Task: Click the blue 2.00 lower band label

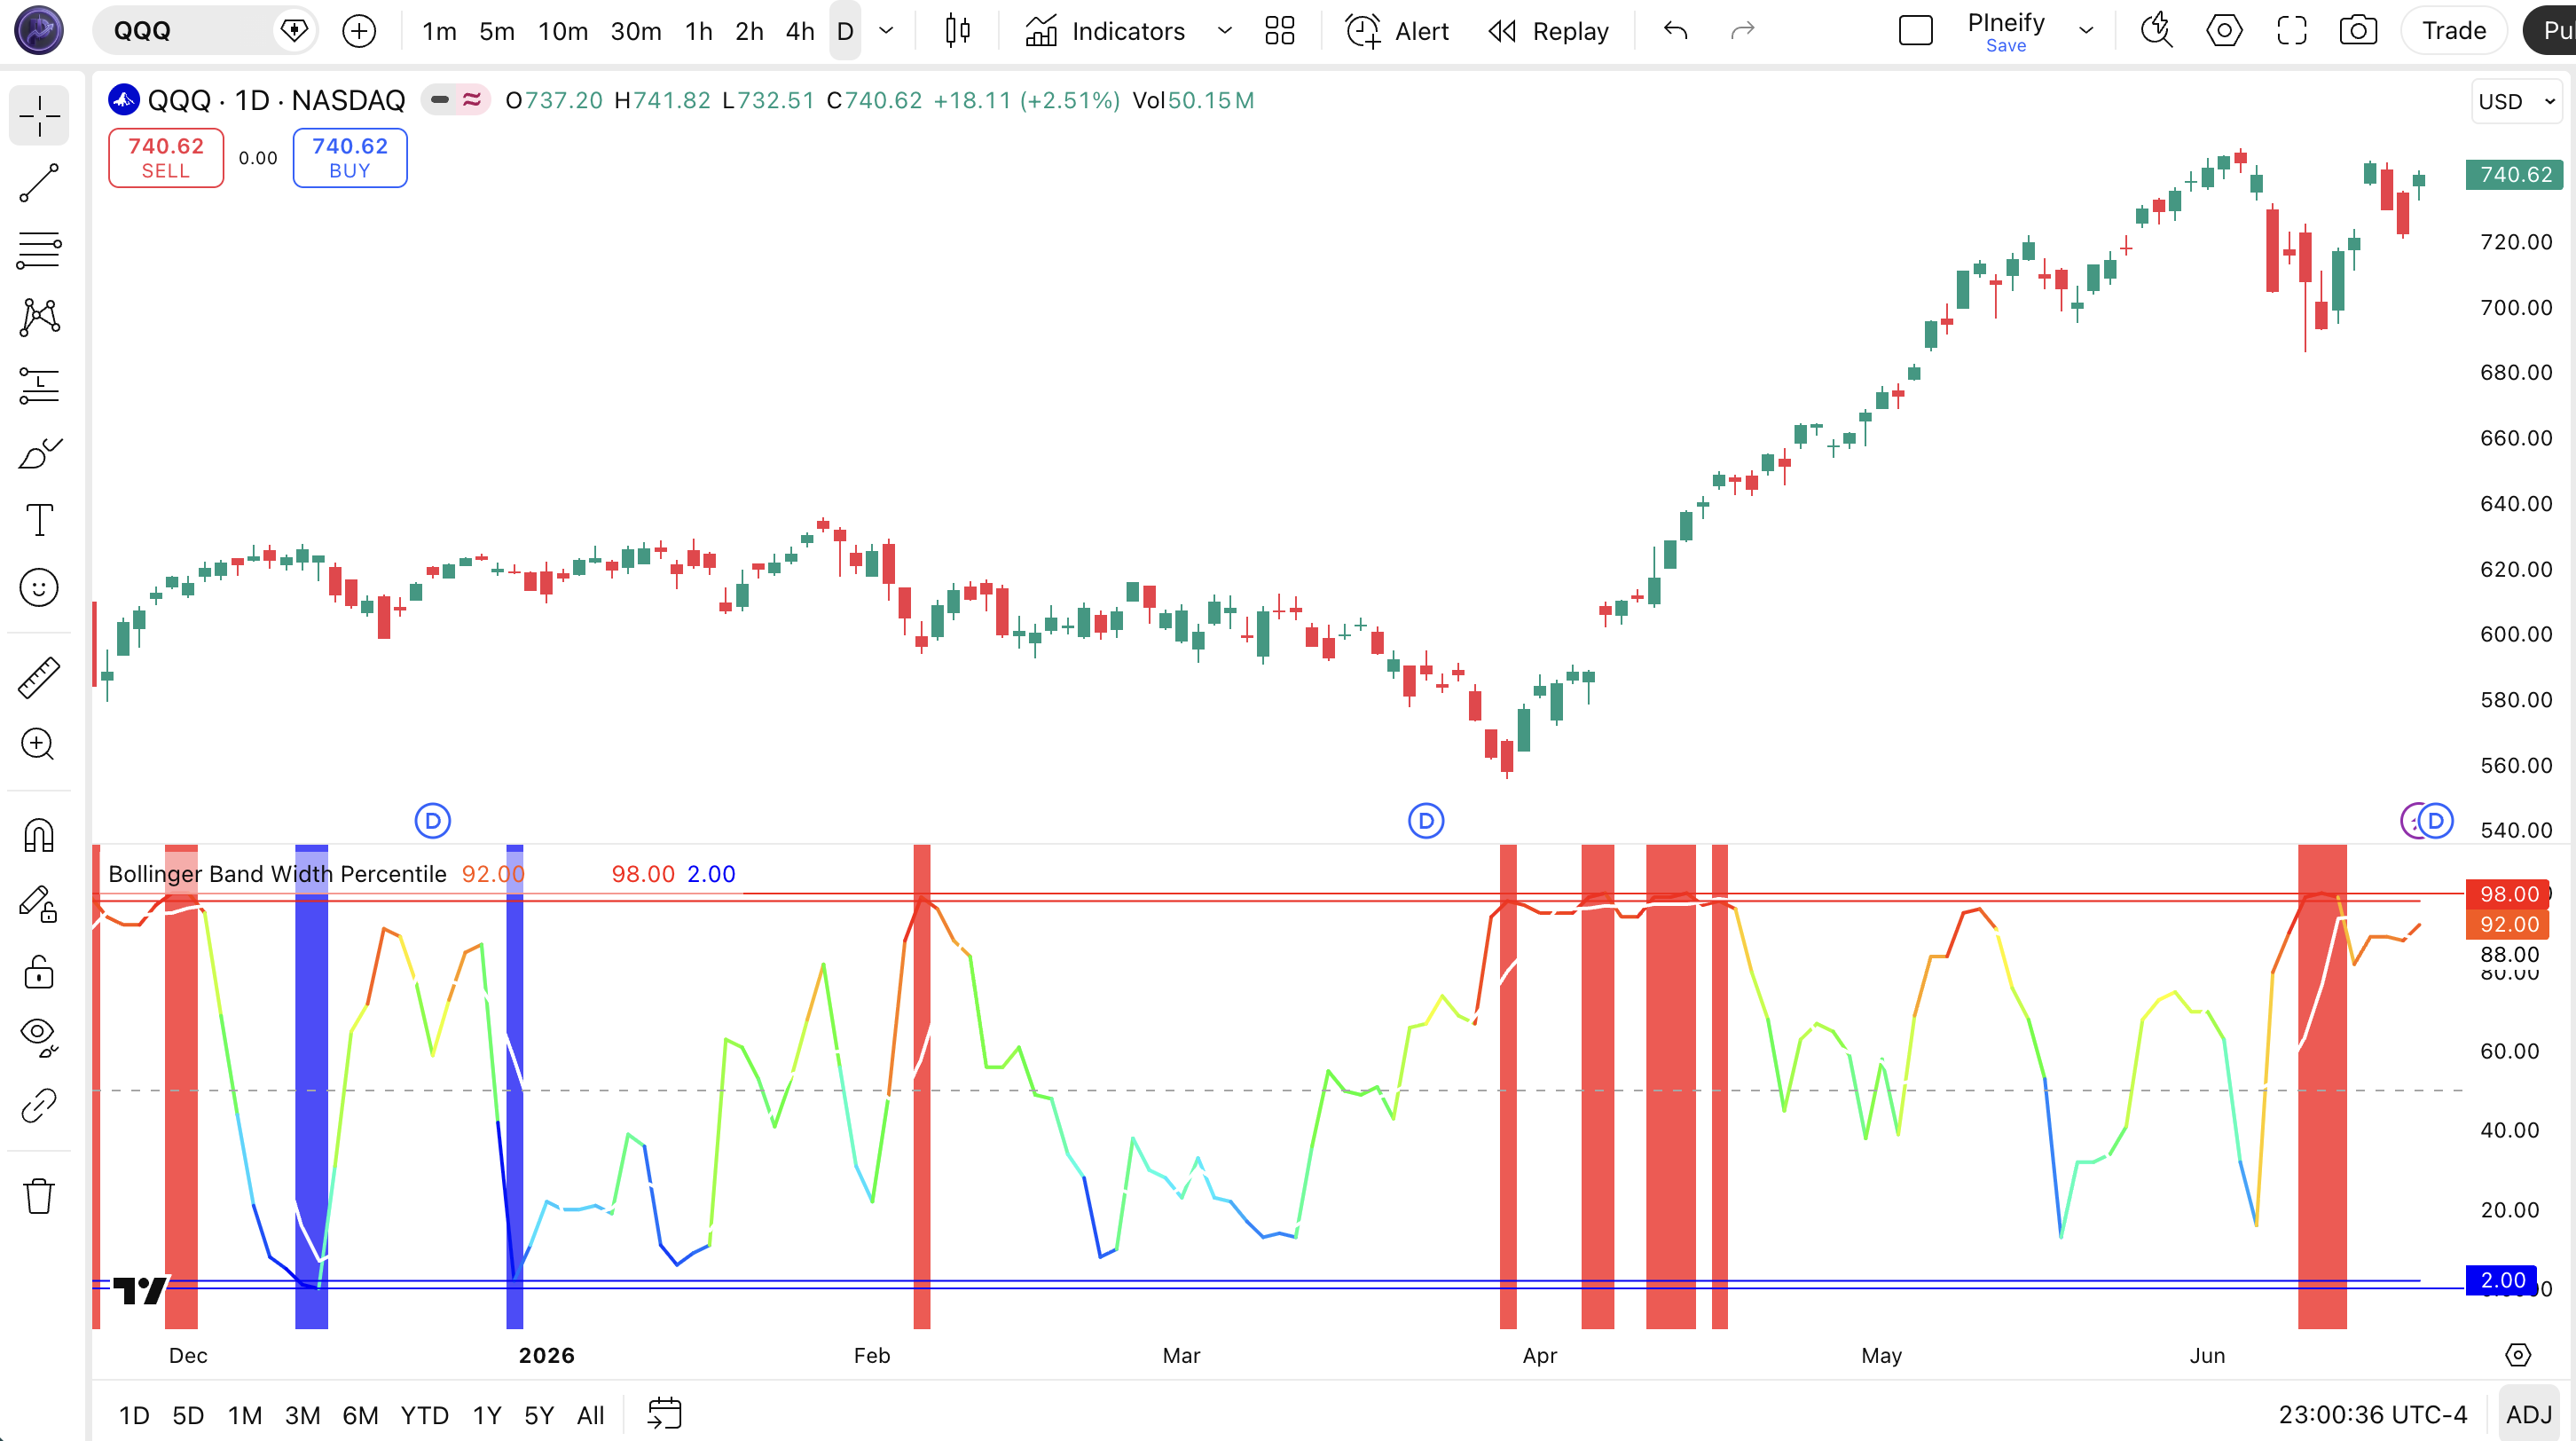Action: tap(2502, 1280)
